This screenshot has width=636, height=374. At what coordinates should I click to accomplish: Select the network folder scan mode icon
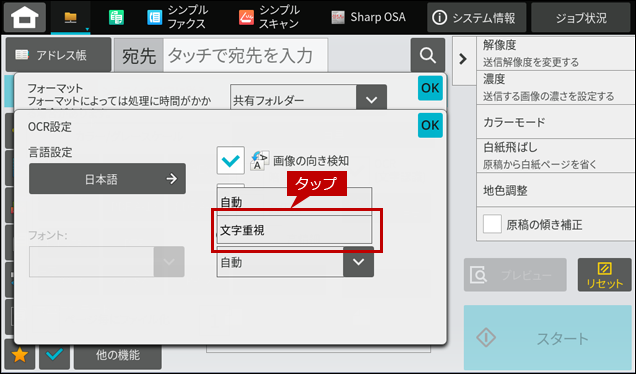pos(71,17)
